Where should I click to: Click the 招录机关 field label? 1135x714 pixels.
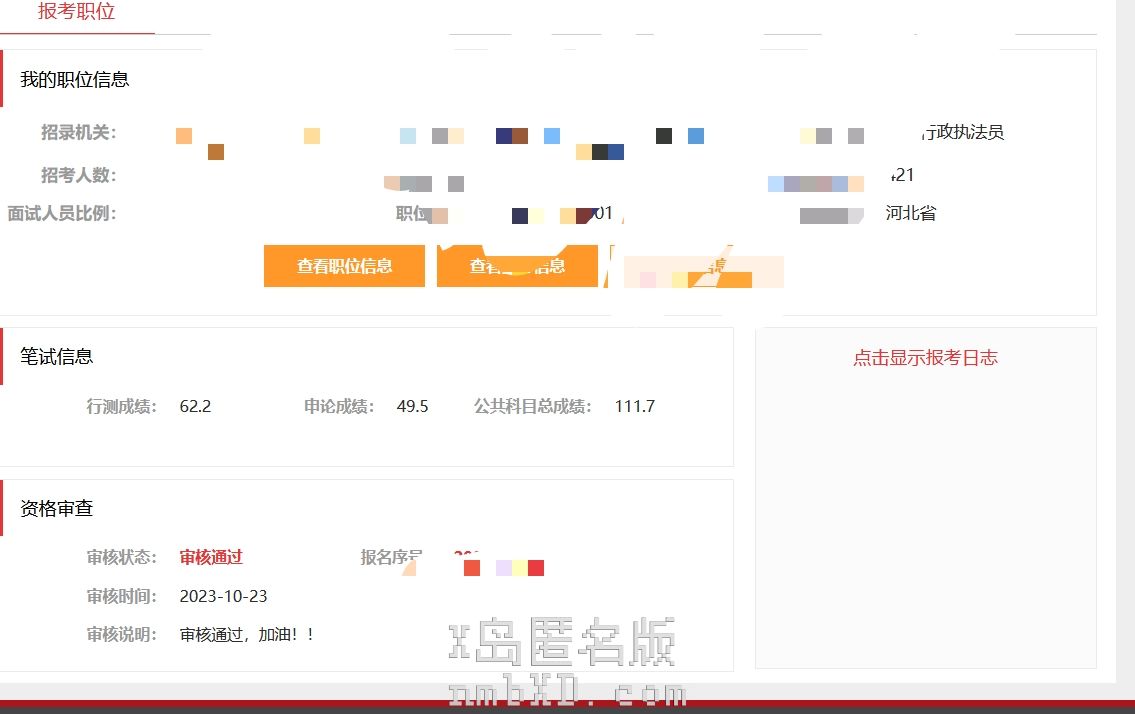78,133
